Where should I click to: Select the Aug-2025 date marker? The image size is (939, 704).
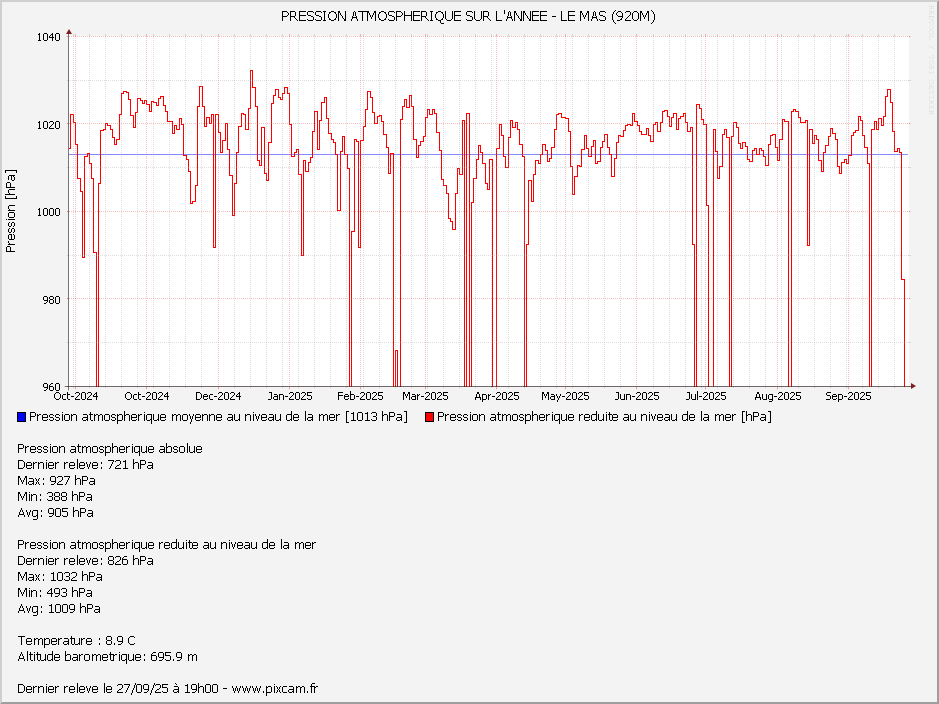tap(779, 396)
